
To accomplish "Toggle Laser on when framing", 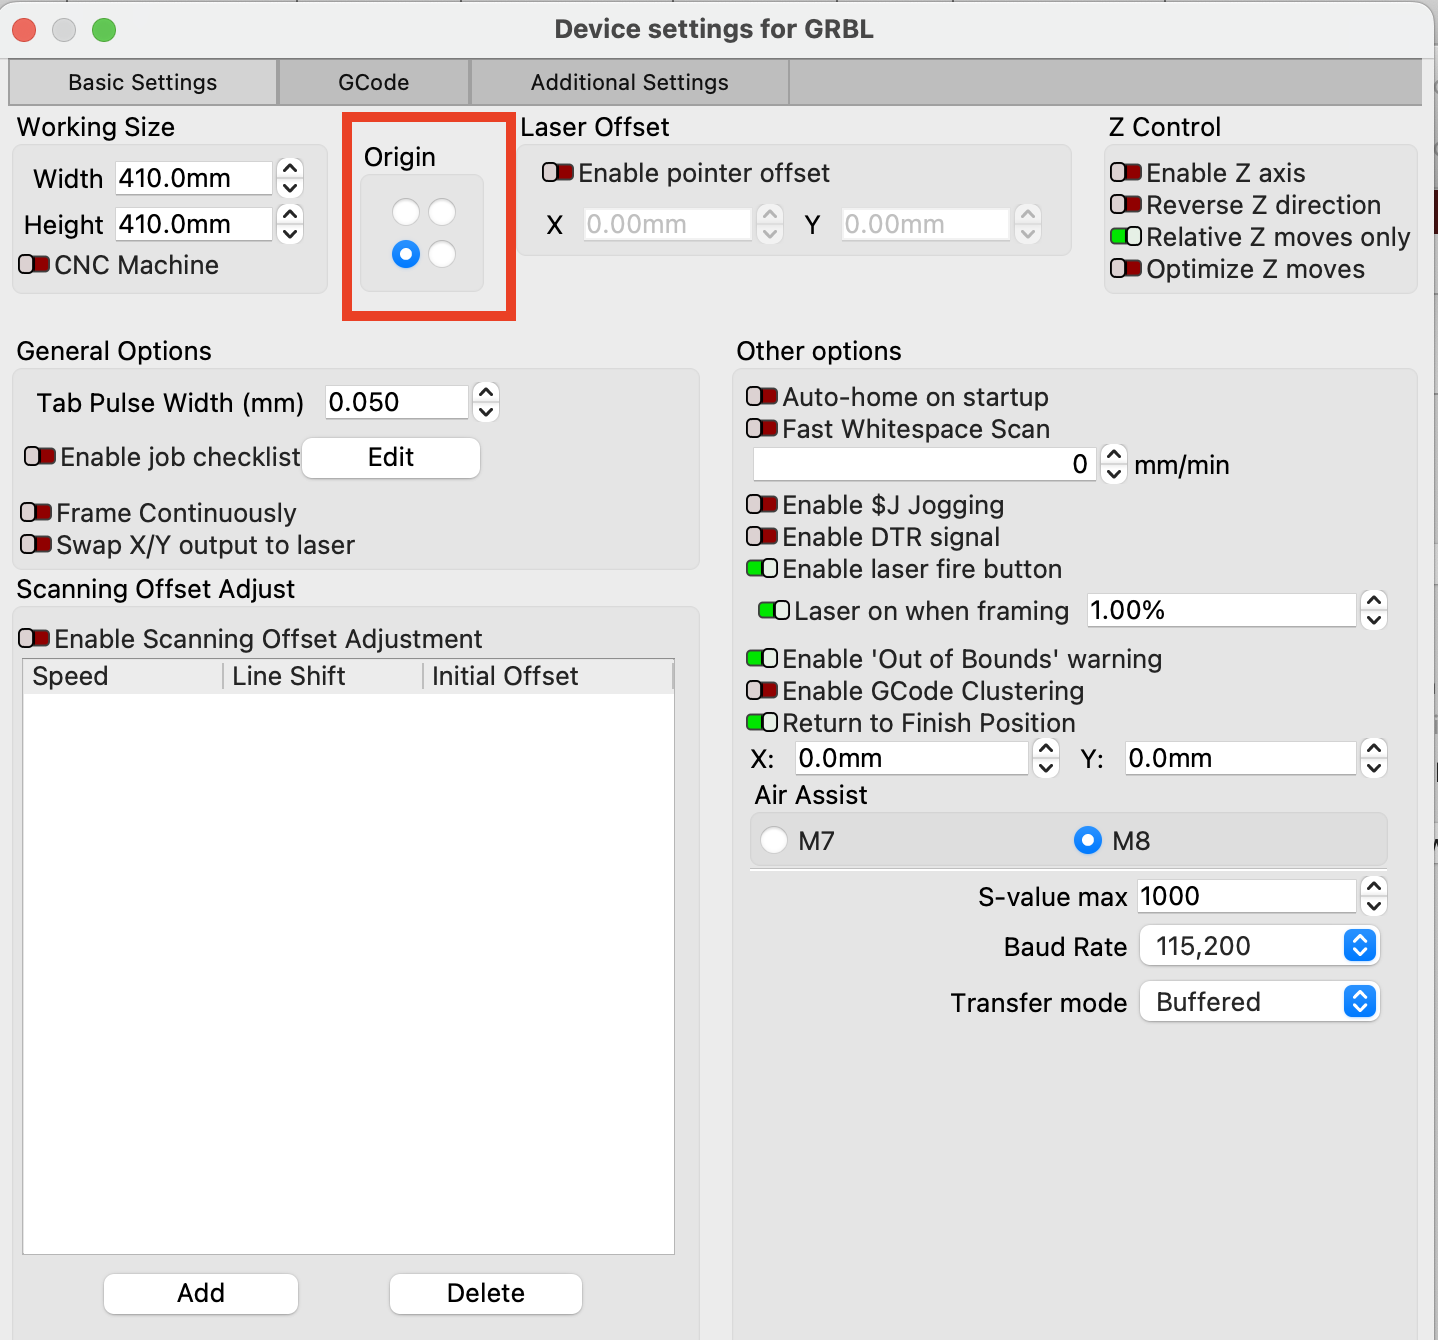I will [774, 611].
